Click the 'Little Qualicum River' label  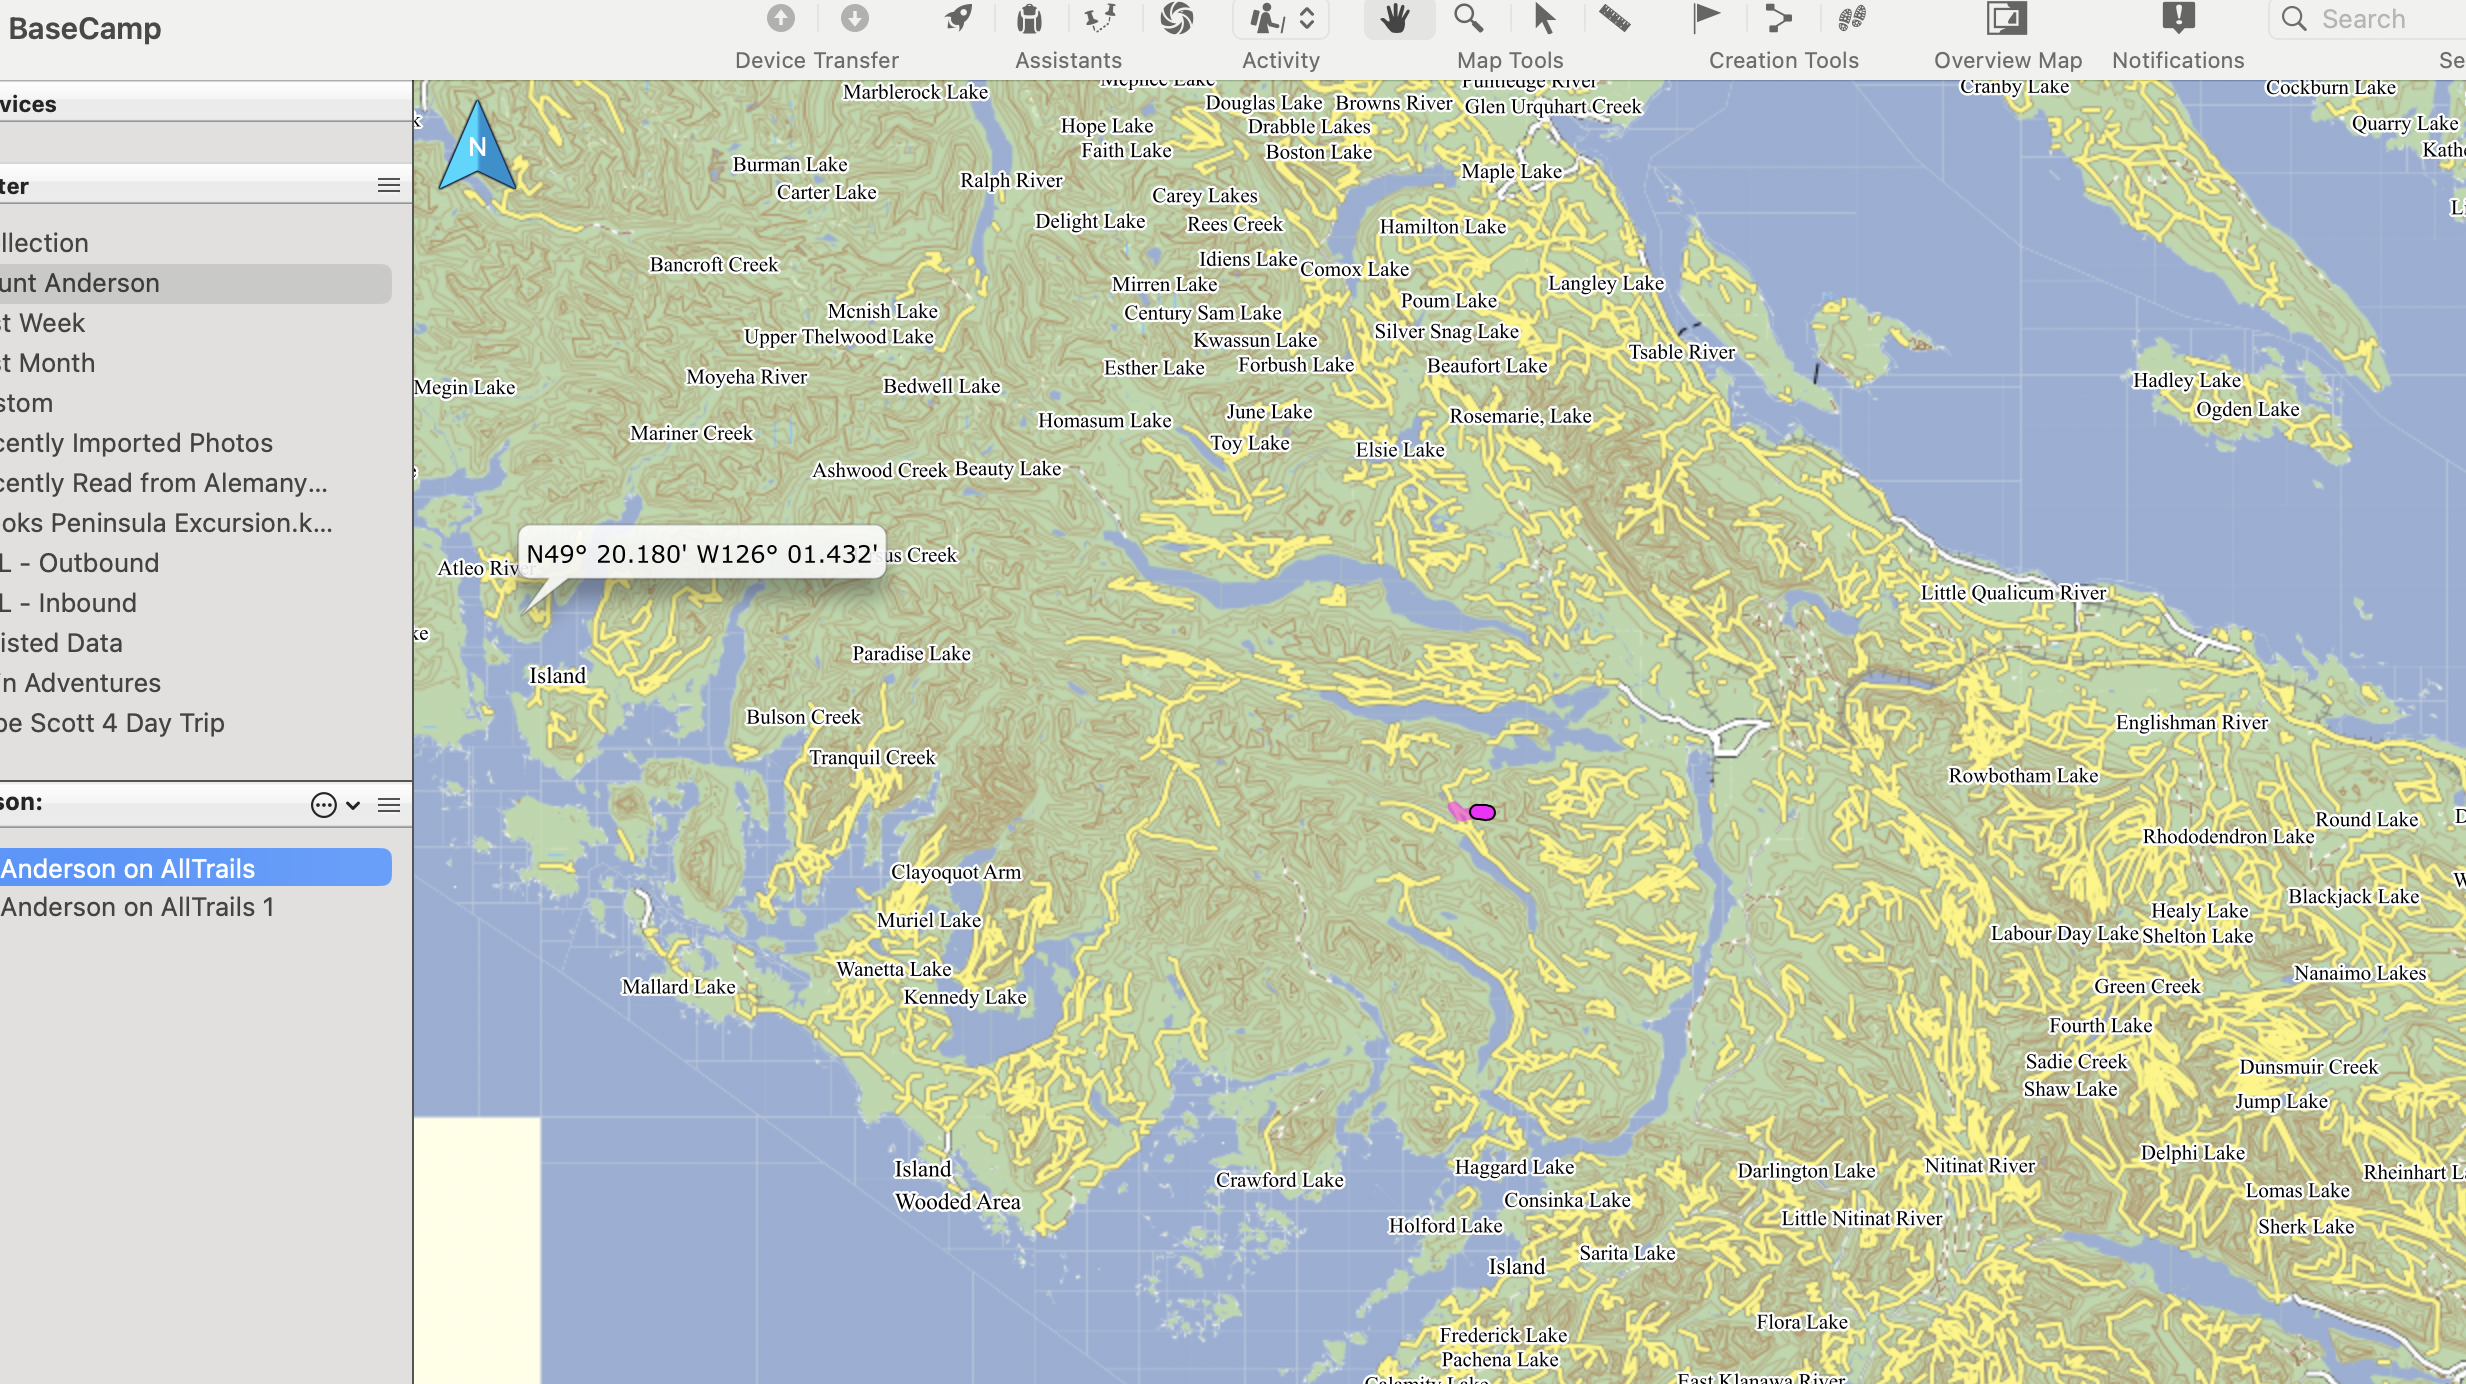point(2013,592)
